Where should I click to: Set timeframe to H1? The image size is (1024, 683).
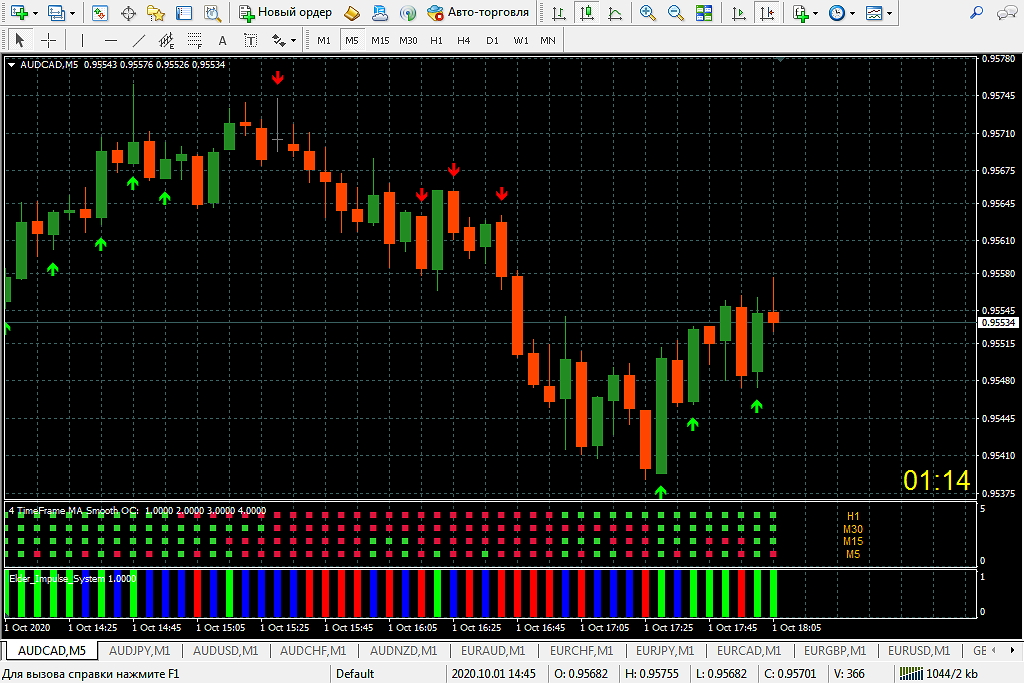pos(436,40)
